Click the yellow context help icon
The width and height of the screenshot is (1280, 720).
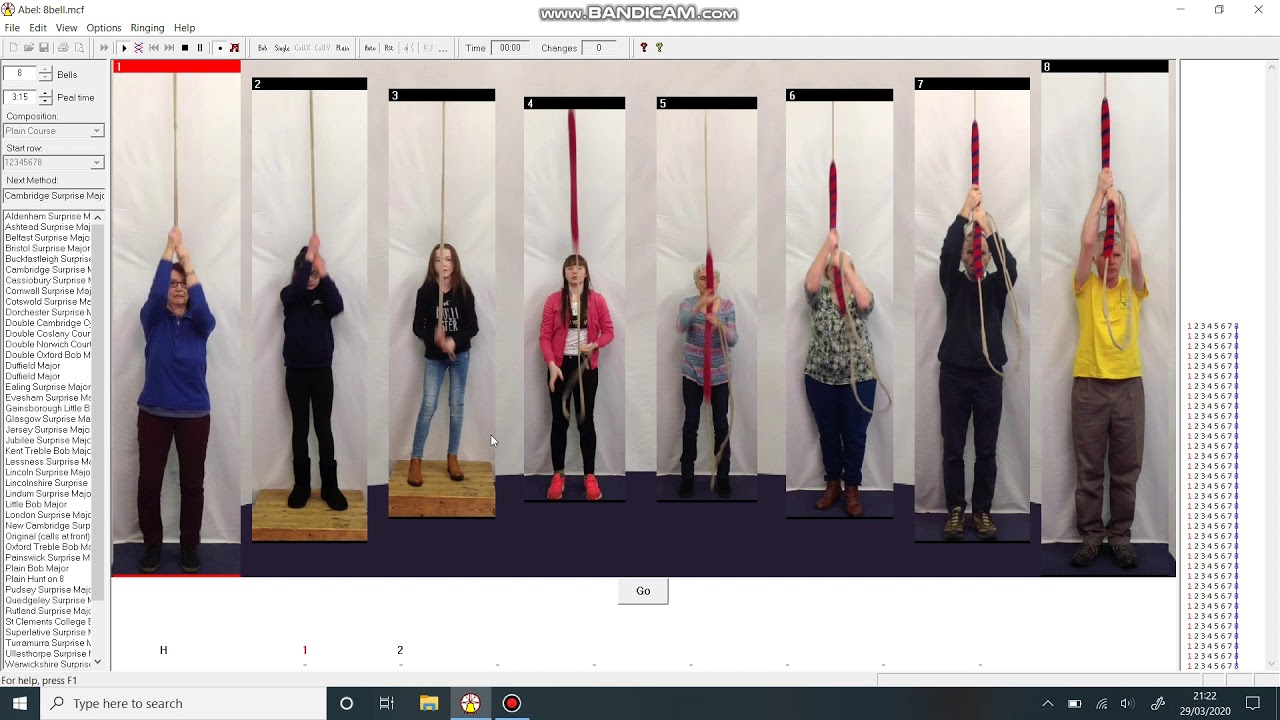coord(659,48)
